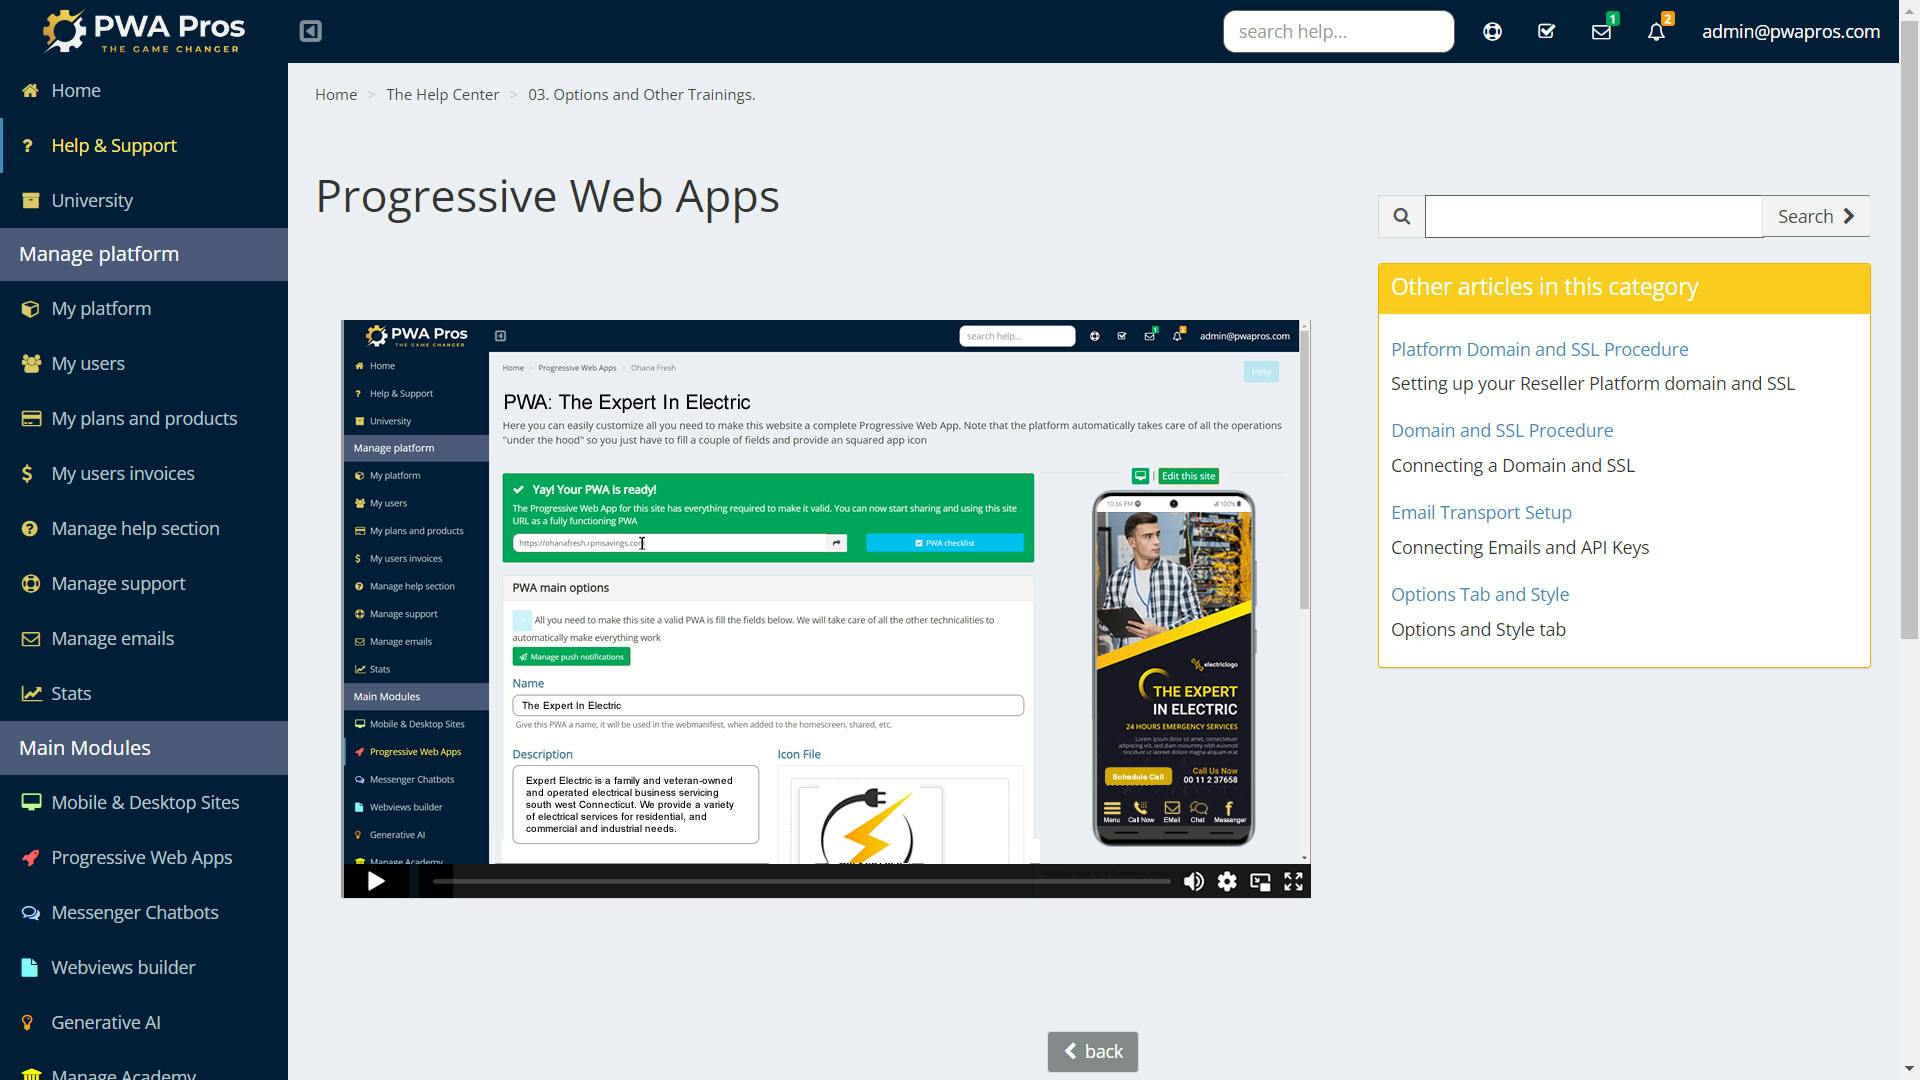
Task: Collapse the sidebar with the toggle icon
Action: coord(310,31)
